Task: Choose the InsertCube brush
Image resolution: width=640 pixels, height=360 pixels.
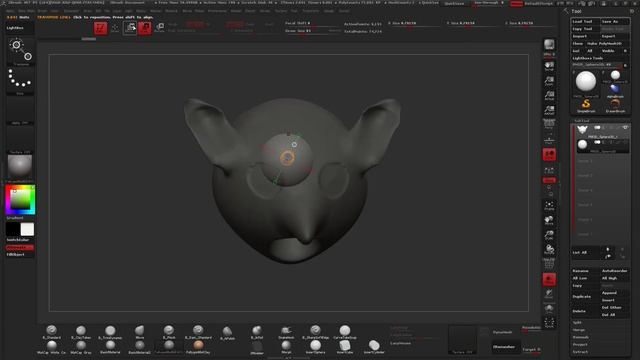Action: 345,347
